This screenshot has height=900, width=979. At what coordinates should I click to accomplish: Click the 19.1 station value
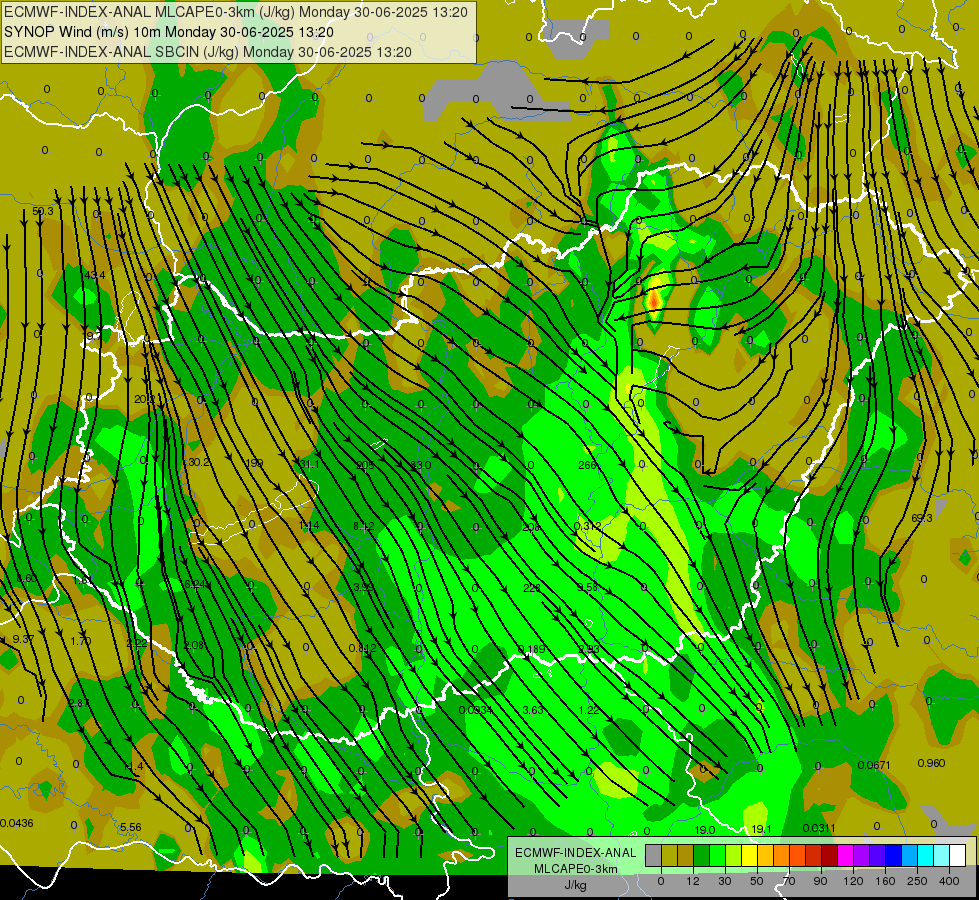761,829
